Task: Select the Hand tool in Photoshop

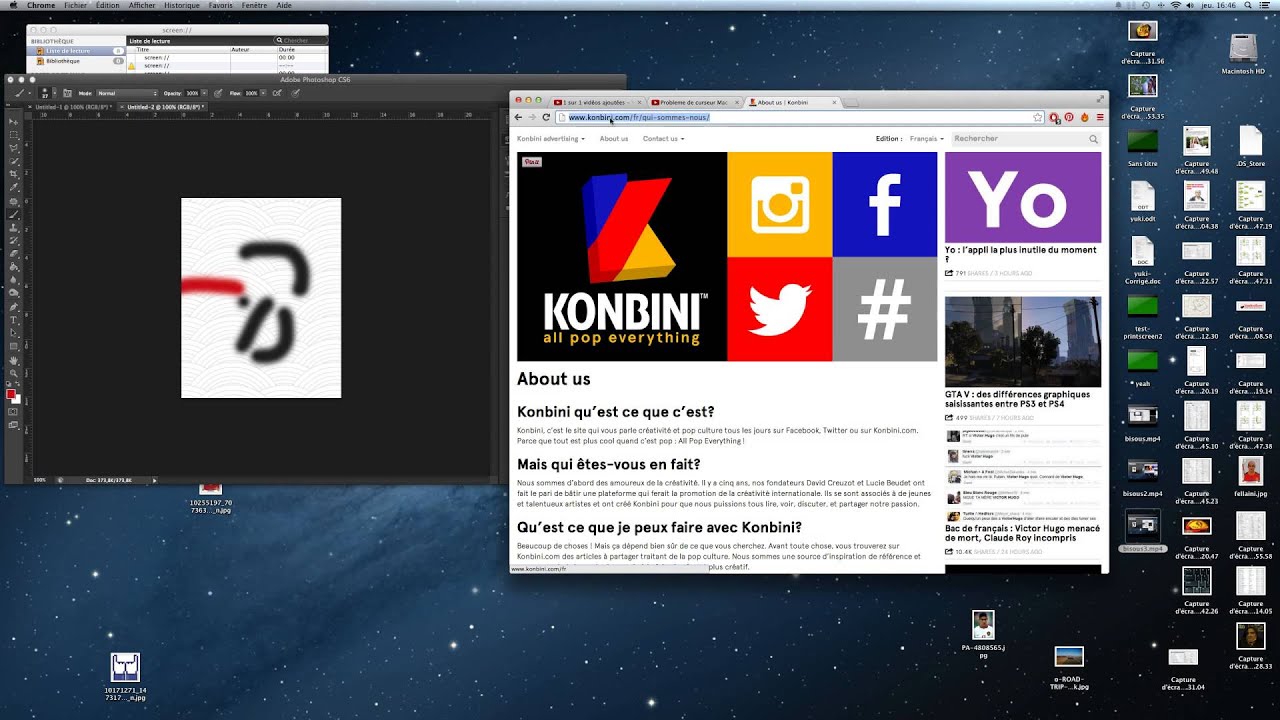Action: (x=13, y=360)
